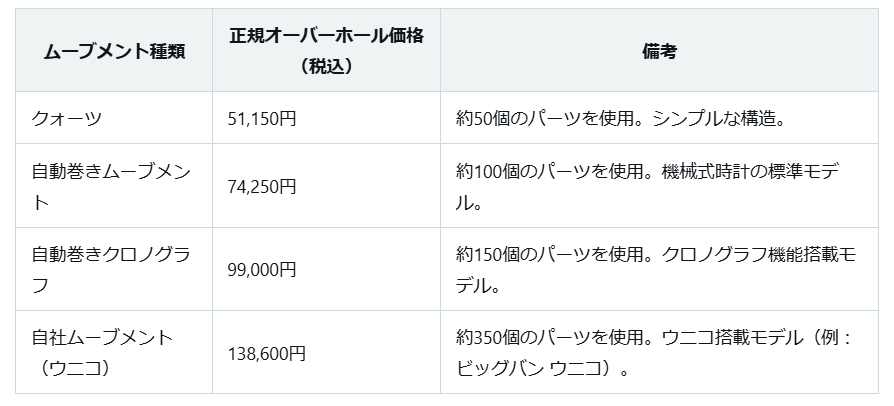Viewport: 894px width, 406px height.
Task: Click the 99,000円 price value
Action: point(262,269)
